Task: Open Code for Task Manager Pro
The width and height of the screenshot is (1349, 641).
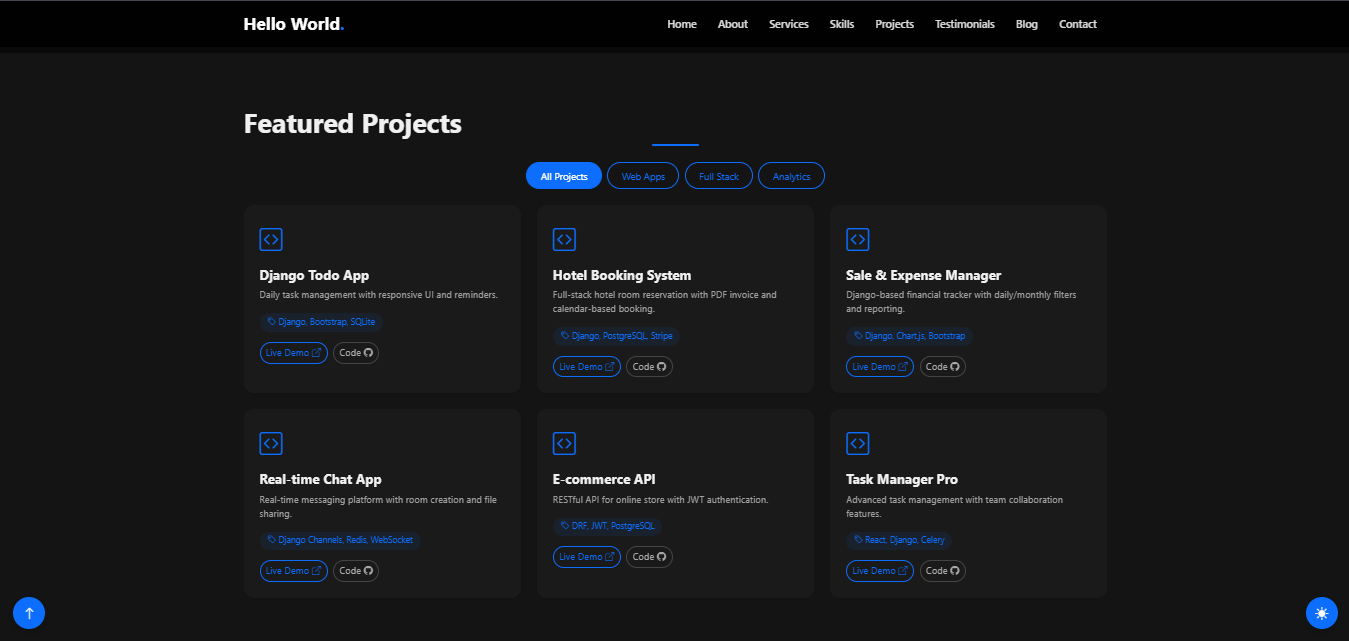Action: (x=942, y=571)
